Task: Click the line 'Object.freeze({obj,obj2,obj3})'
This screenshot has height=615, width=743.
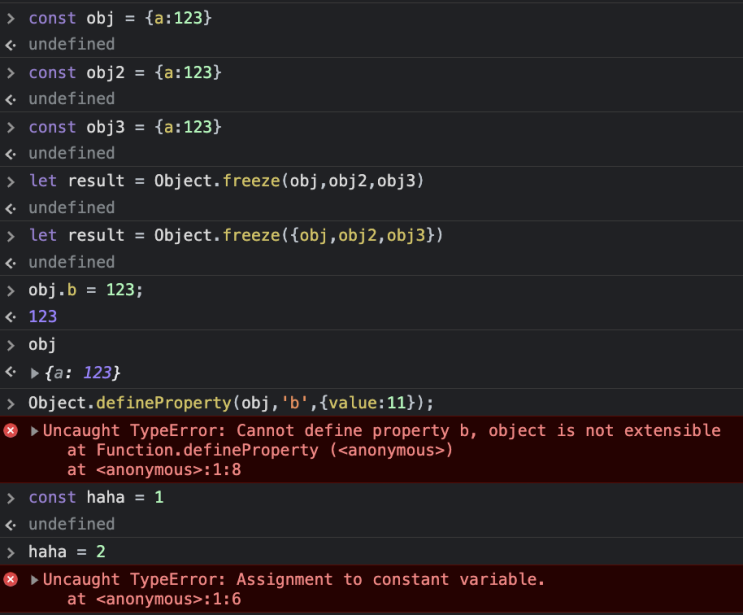Action: click(236, 235)
